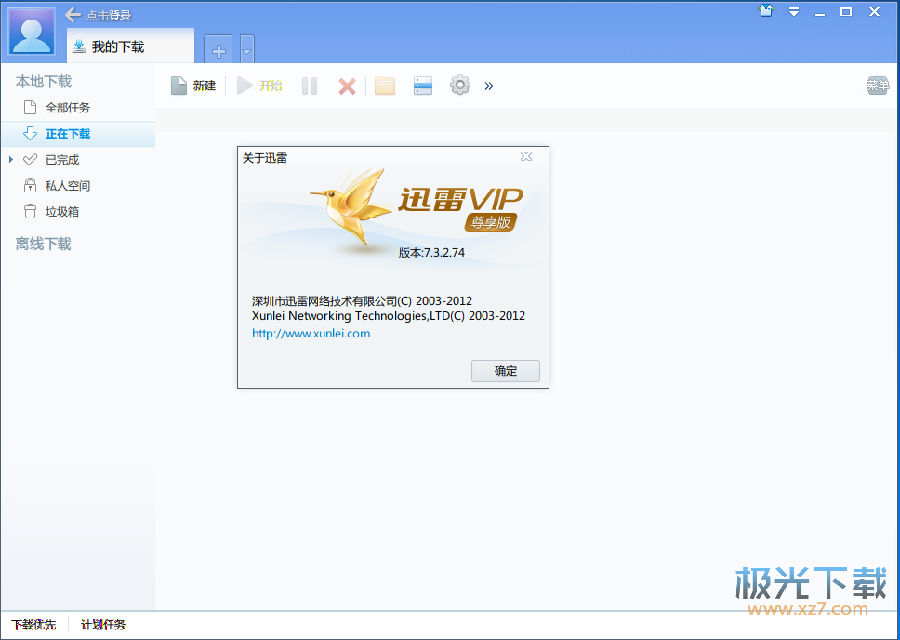The width and height of the screenshot is (900, 640).
Task: Click the 正在下载 down arrow icon
Action: click(x=30, y=134)
